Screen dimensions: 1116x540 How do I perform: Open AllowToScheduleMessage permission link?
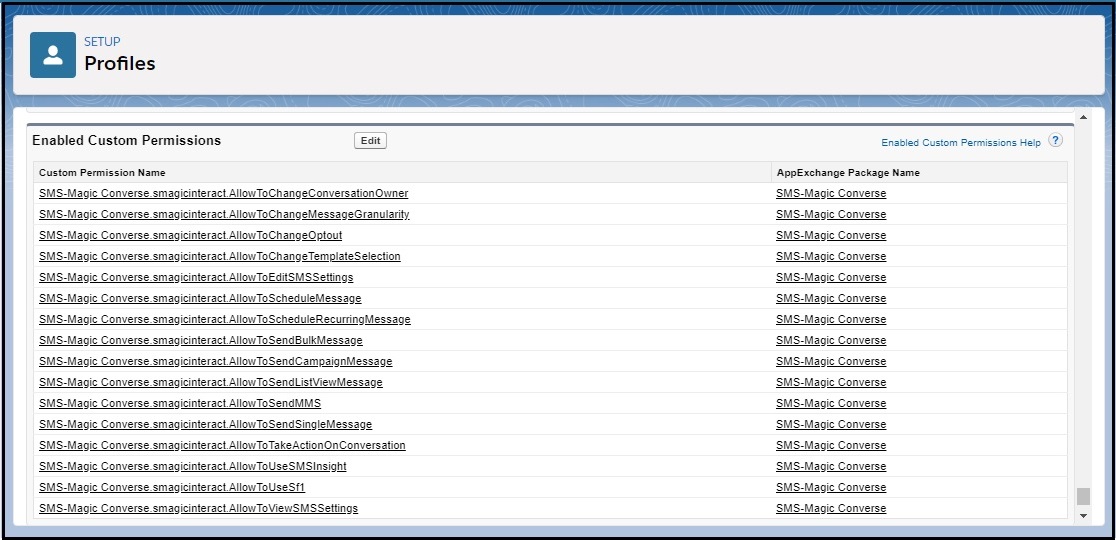point(200,298)
